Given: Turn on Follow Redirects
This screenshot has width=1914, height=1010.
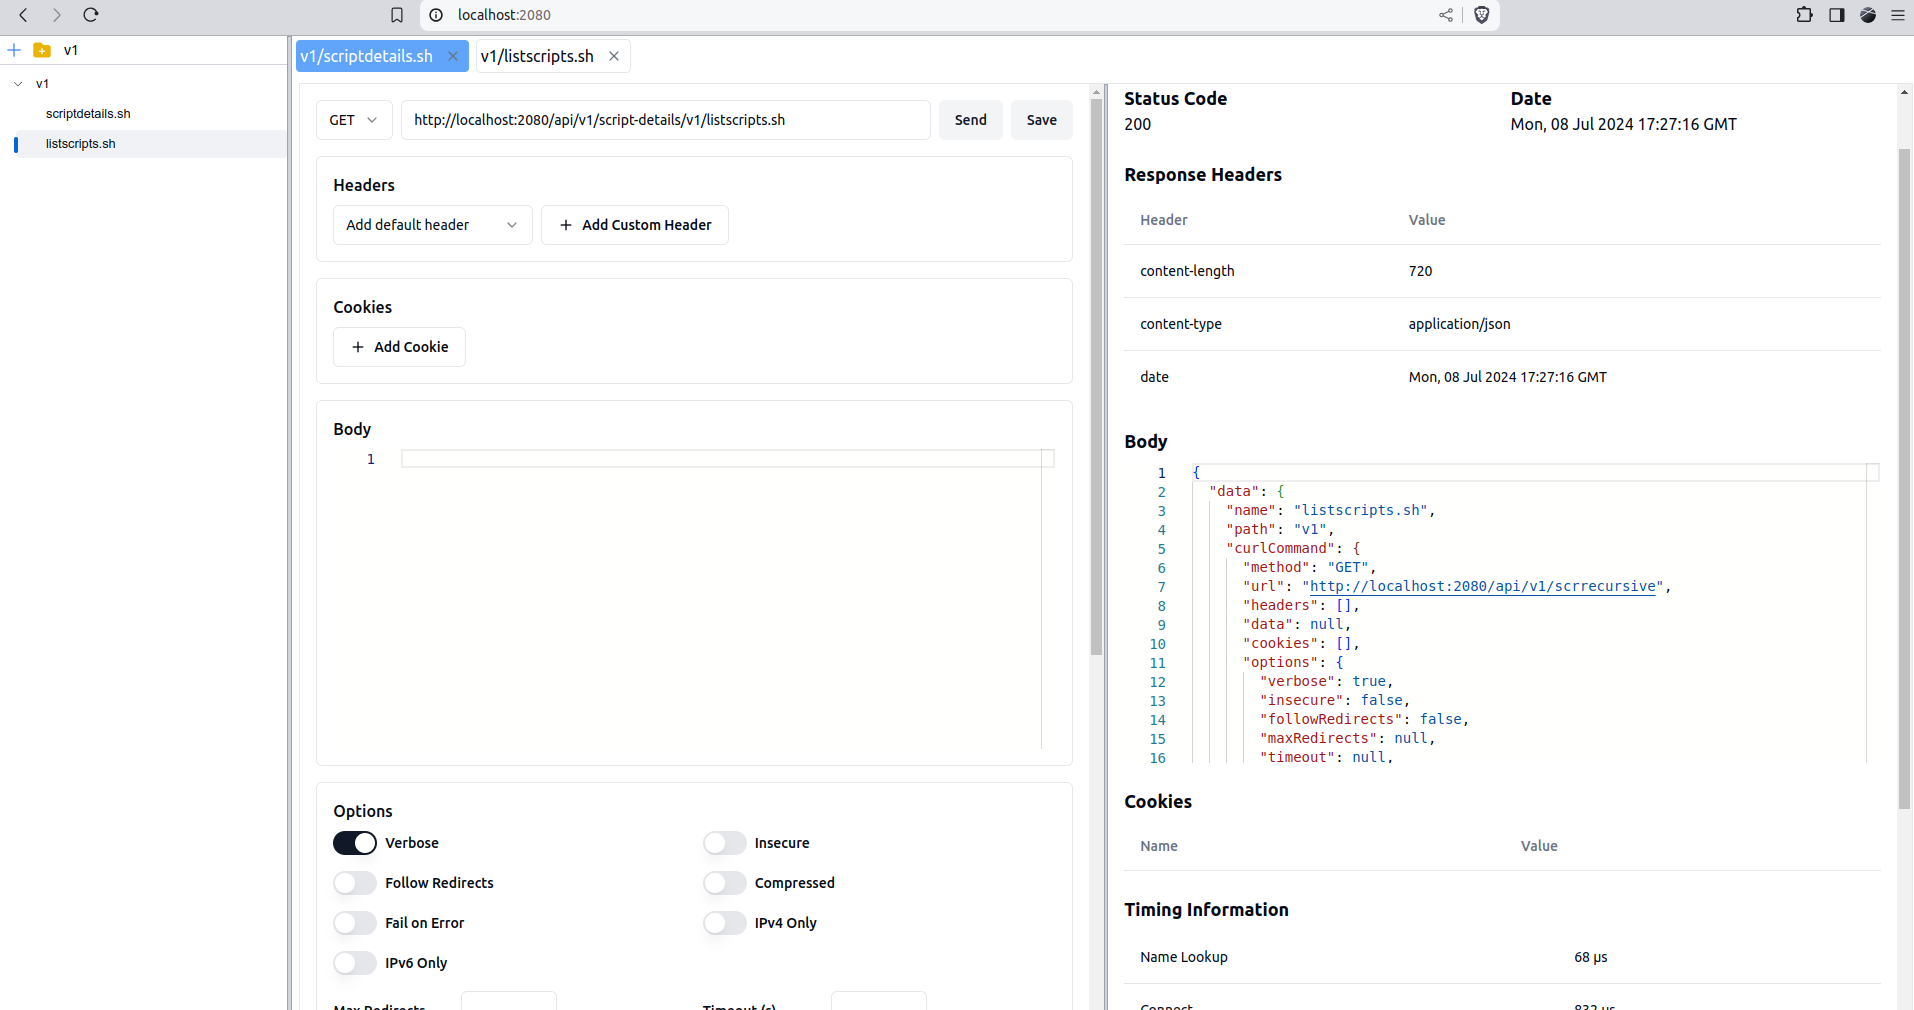Looking at the screenshot, I should pyautogui.click(x=355, y=883).
